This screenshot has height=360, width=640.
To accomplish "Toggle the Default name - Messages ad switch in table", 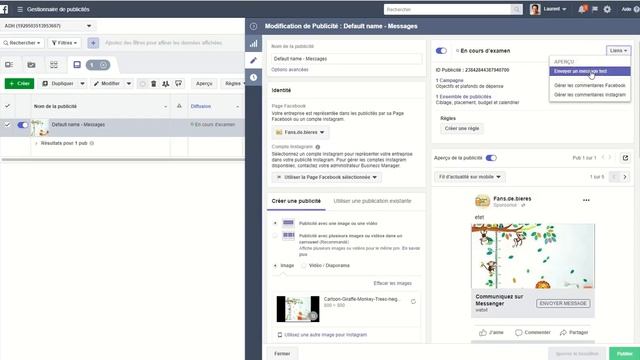I will 23,125.
